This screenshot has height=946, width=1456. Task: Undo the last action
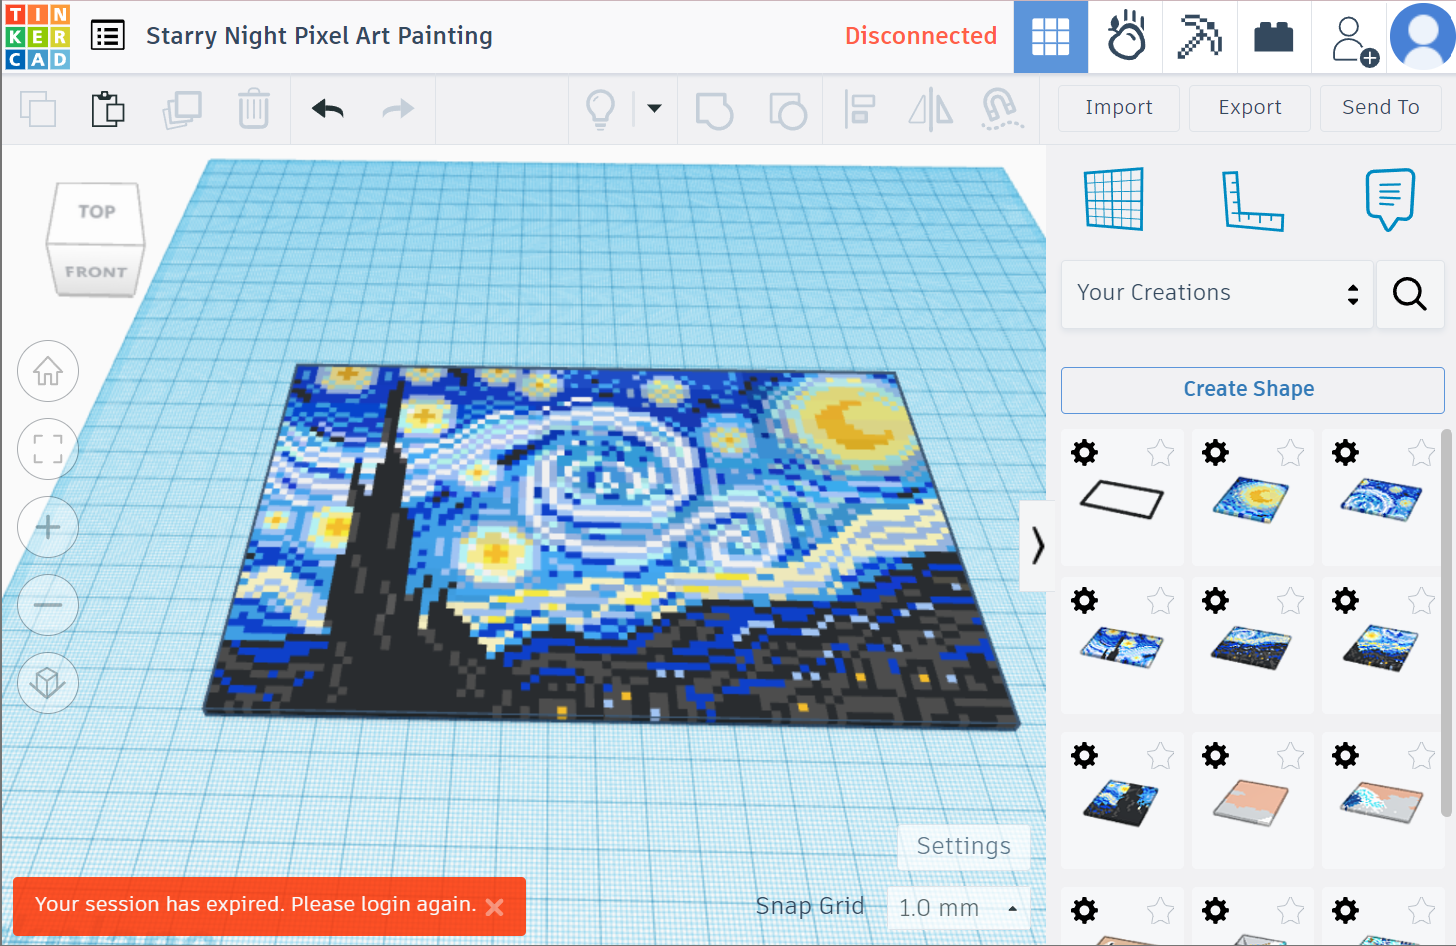[x=328, y=108]
